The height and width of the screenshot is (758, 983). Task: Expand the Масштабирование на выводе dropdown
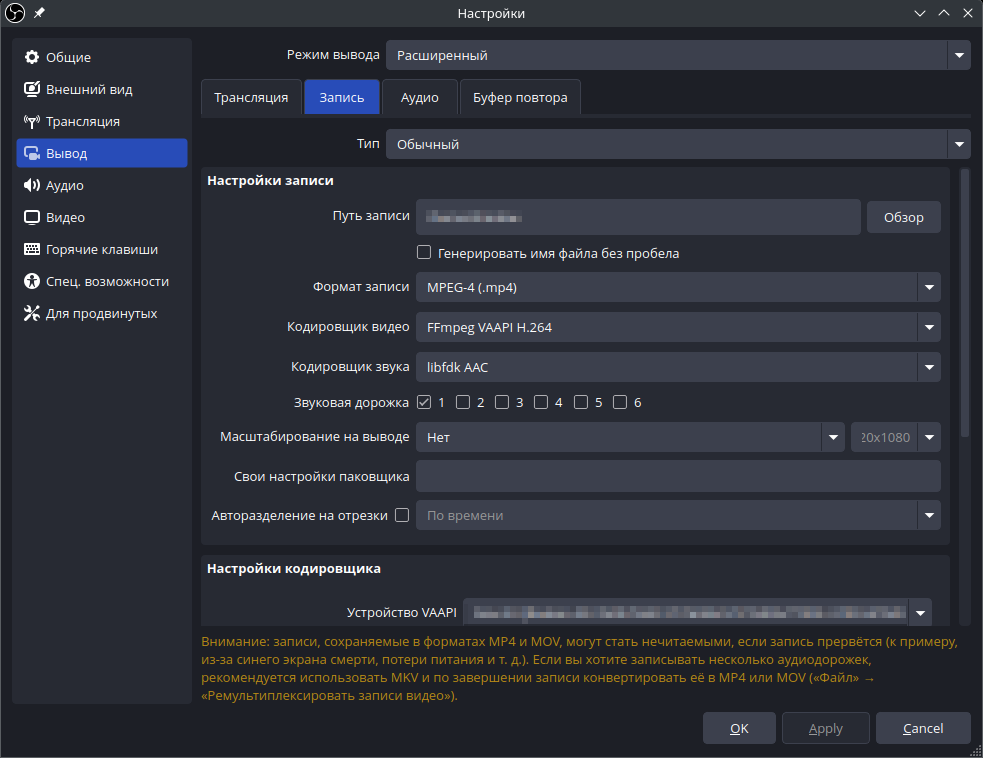[630, 437]
